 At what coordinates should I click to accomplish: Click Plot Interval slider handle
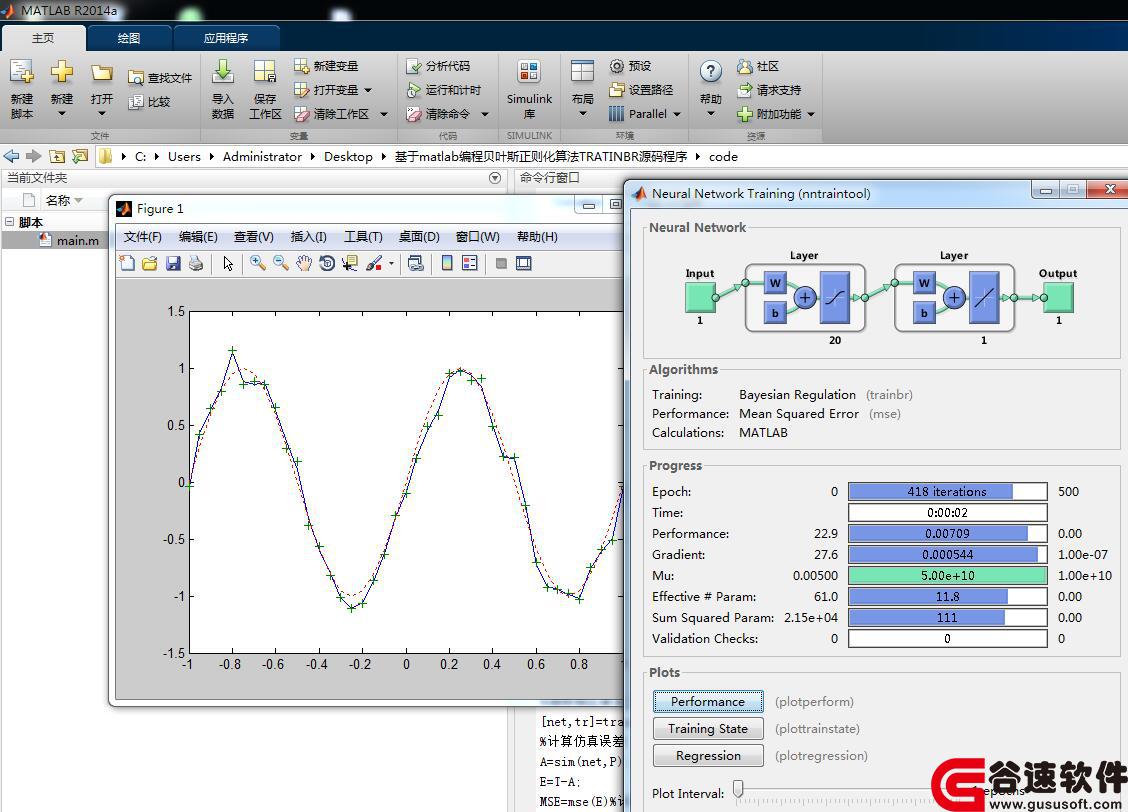pyautogui.click(x=737, y=789)
